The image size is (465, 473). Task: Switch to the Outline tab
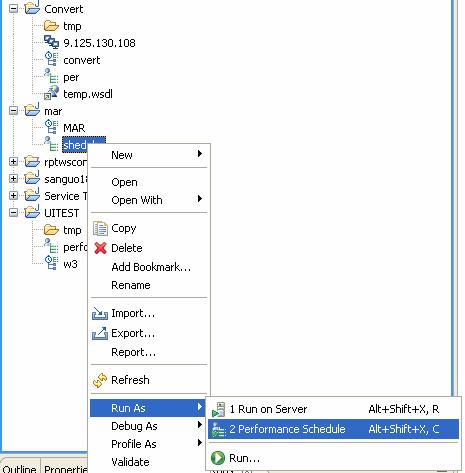point(19,468)
